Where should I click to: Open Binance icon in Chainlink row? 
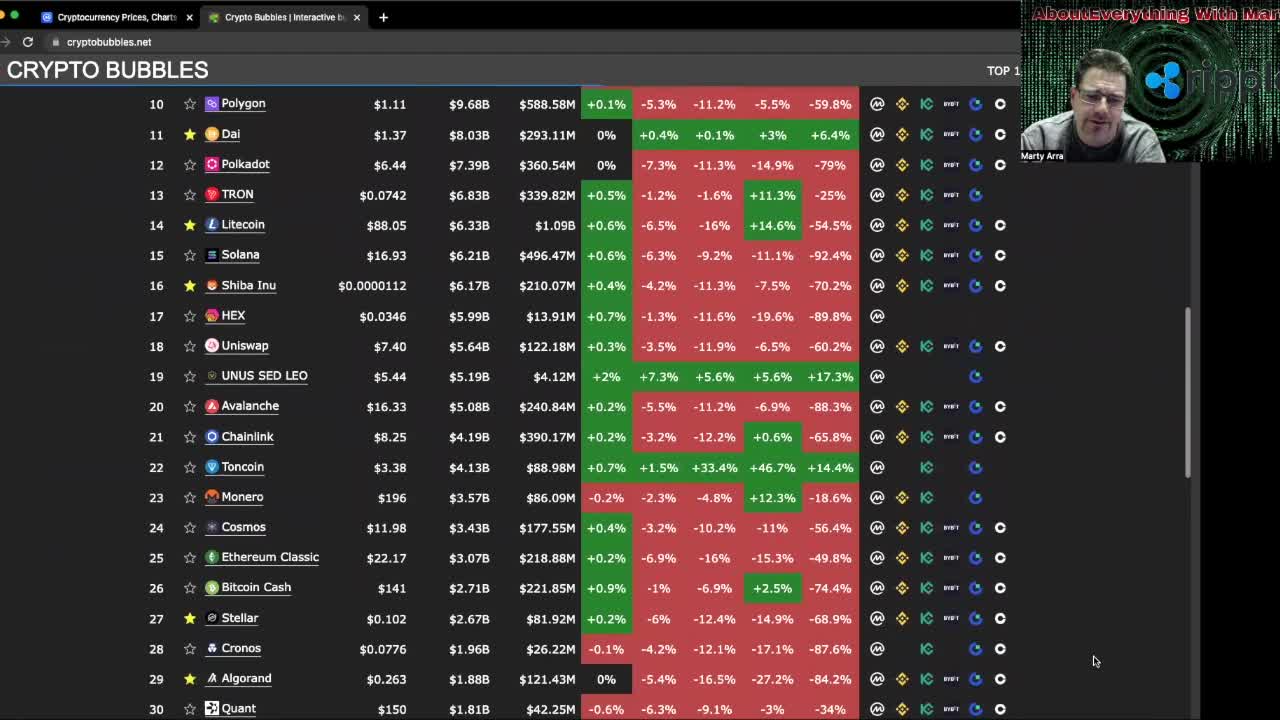902,437
